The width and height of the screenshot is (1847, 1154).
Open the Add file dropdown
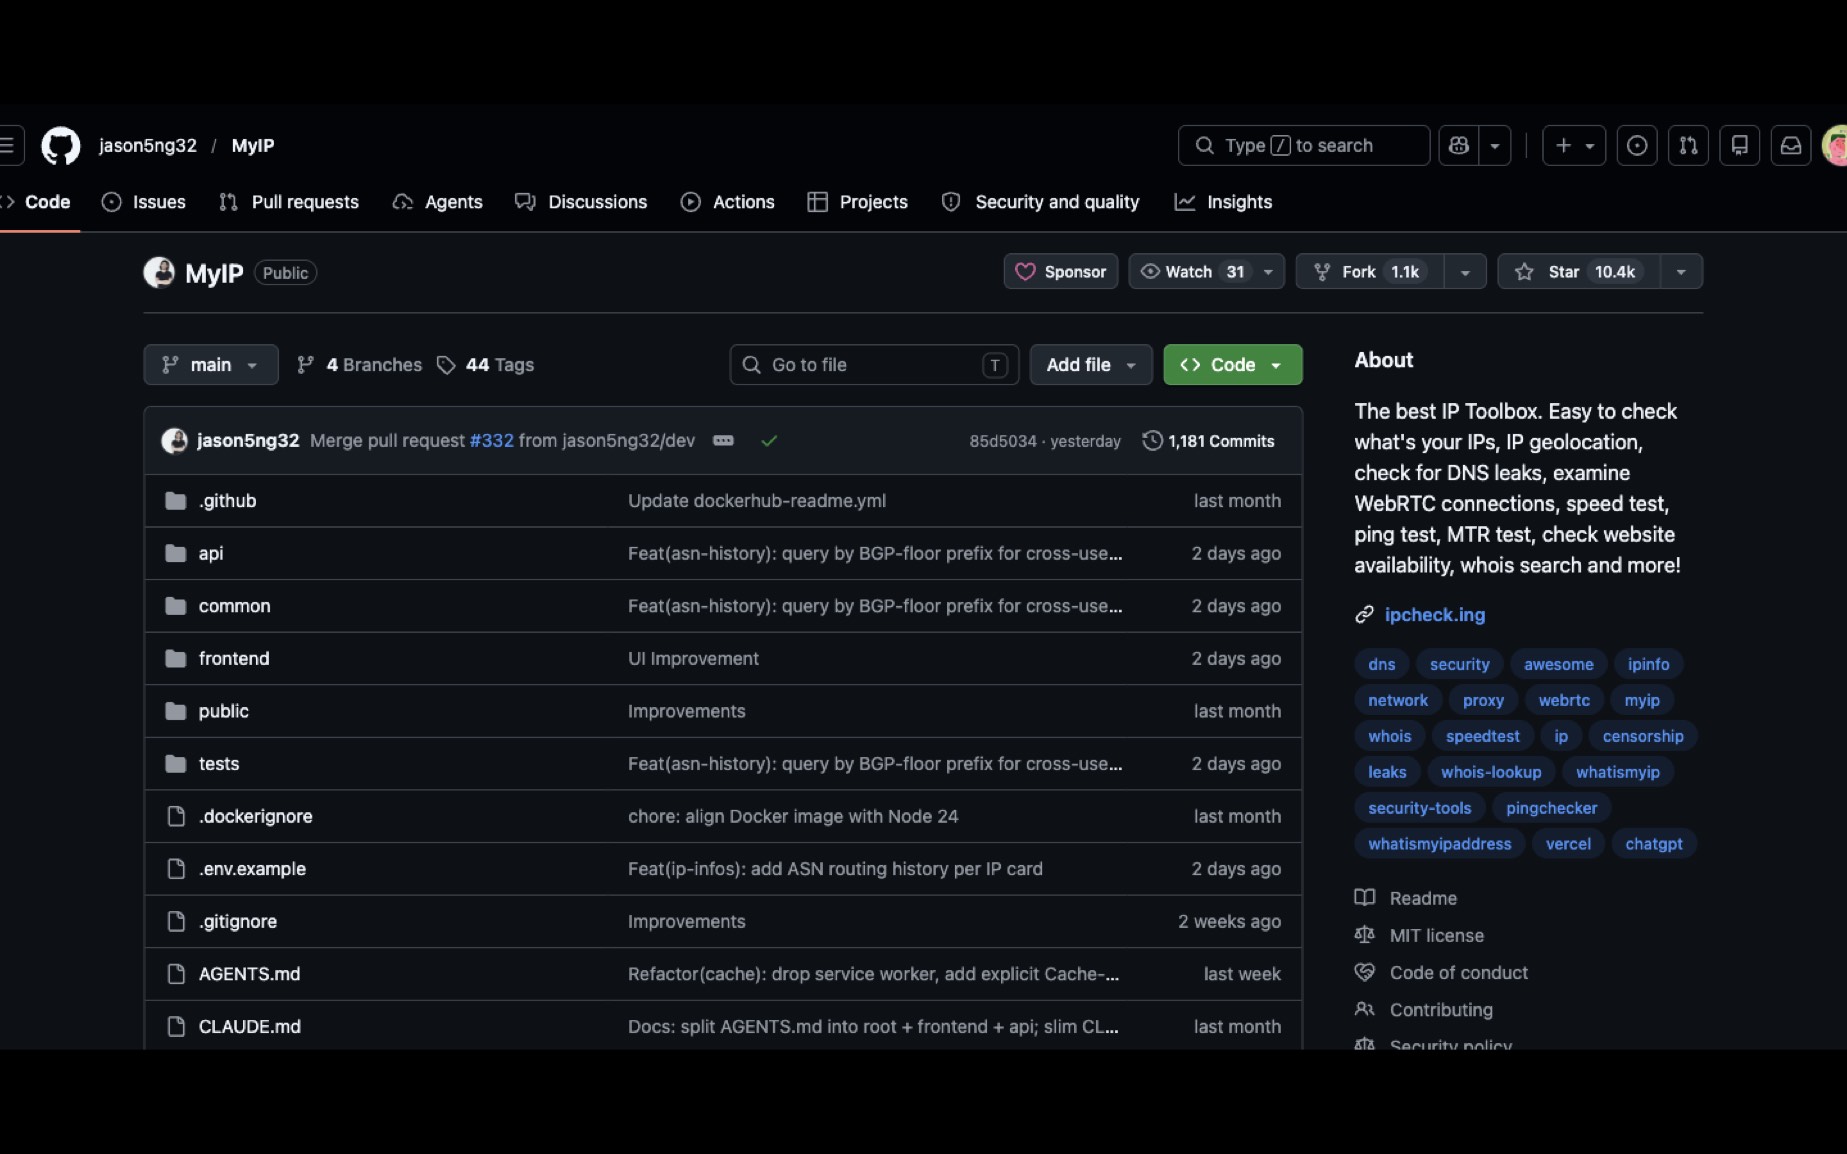tap(1091, 365)
